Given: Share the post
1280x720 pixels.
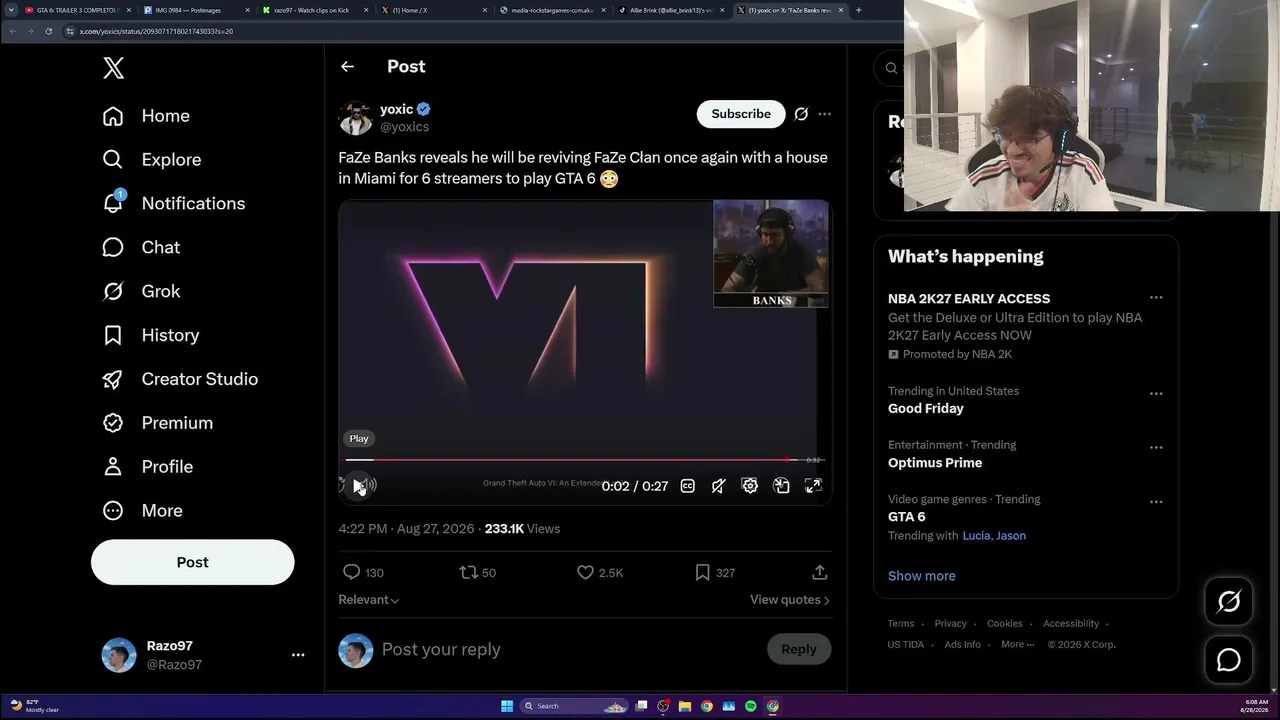Looking at the screenshot, I should (820, 573).
